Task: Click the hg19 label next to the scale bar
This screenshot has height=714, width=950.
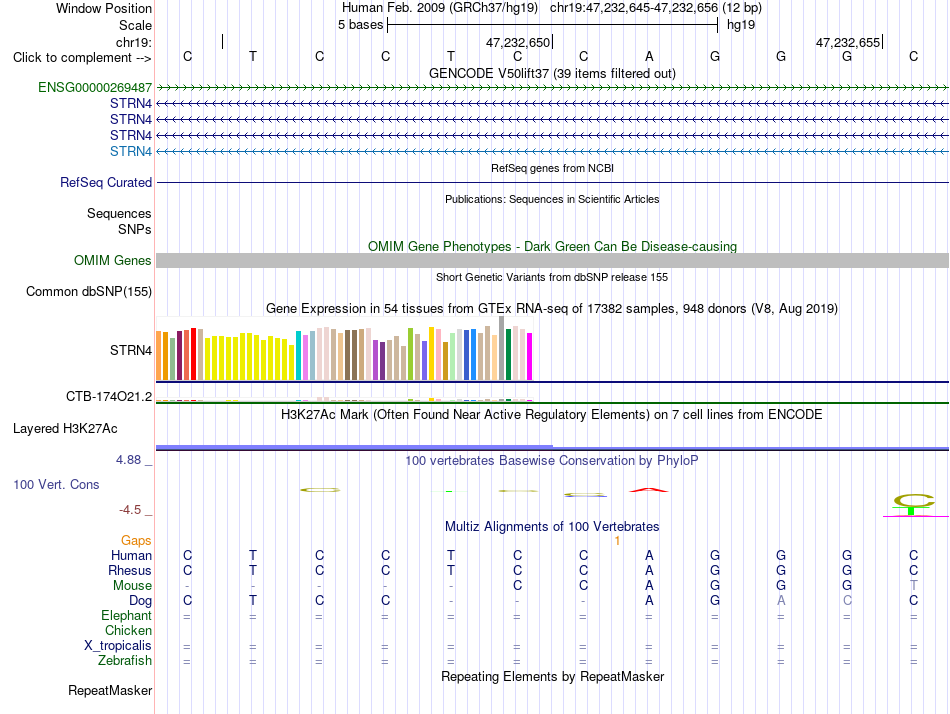Action: [x=741, y=25]
